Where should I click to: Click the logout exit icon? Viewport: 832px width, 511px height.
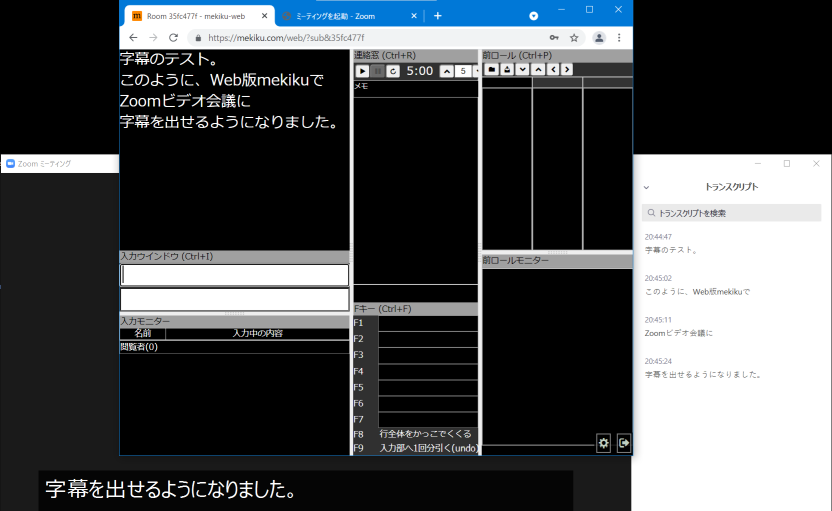[624, 443]
